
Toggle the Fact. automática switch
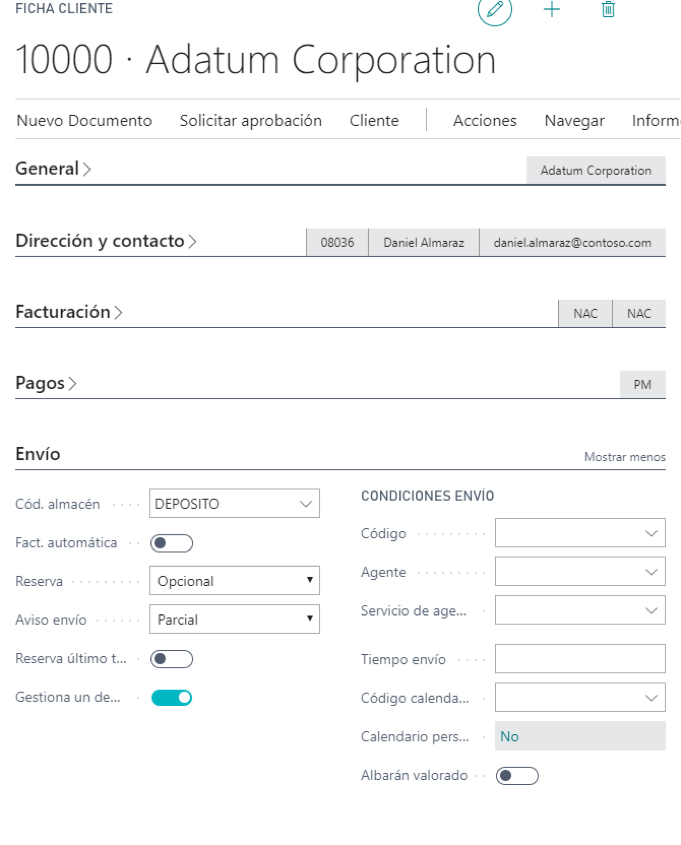click(171, 543)
